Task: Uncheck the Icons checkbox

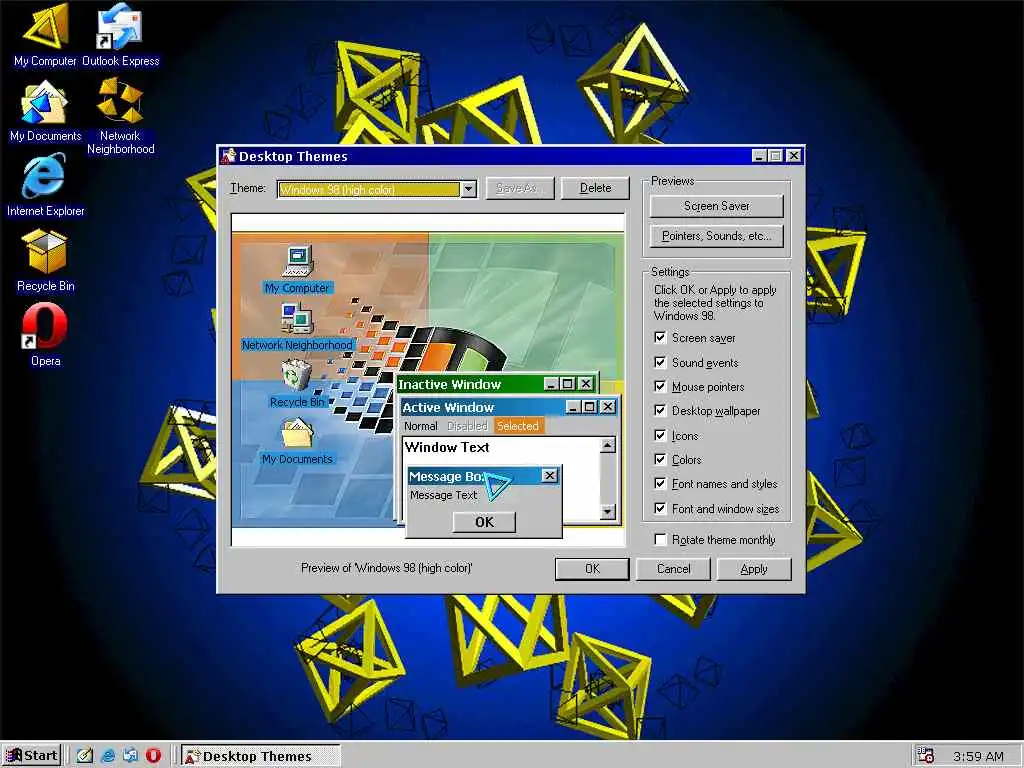Action: (x=660, y=436)
